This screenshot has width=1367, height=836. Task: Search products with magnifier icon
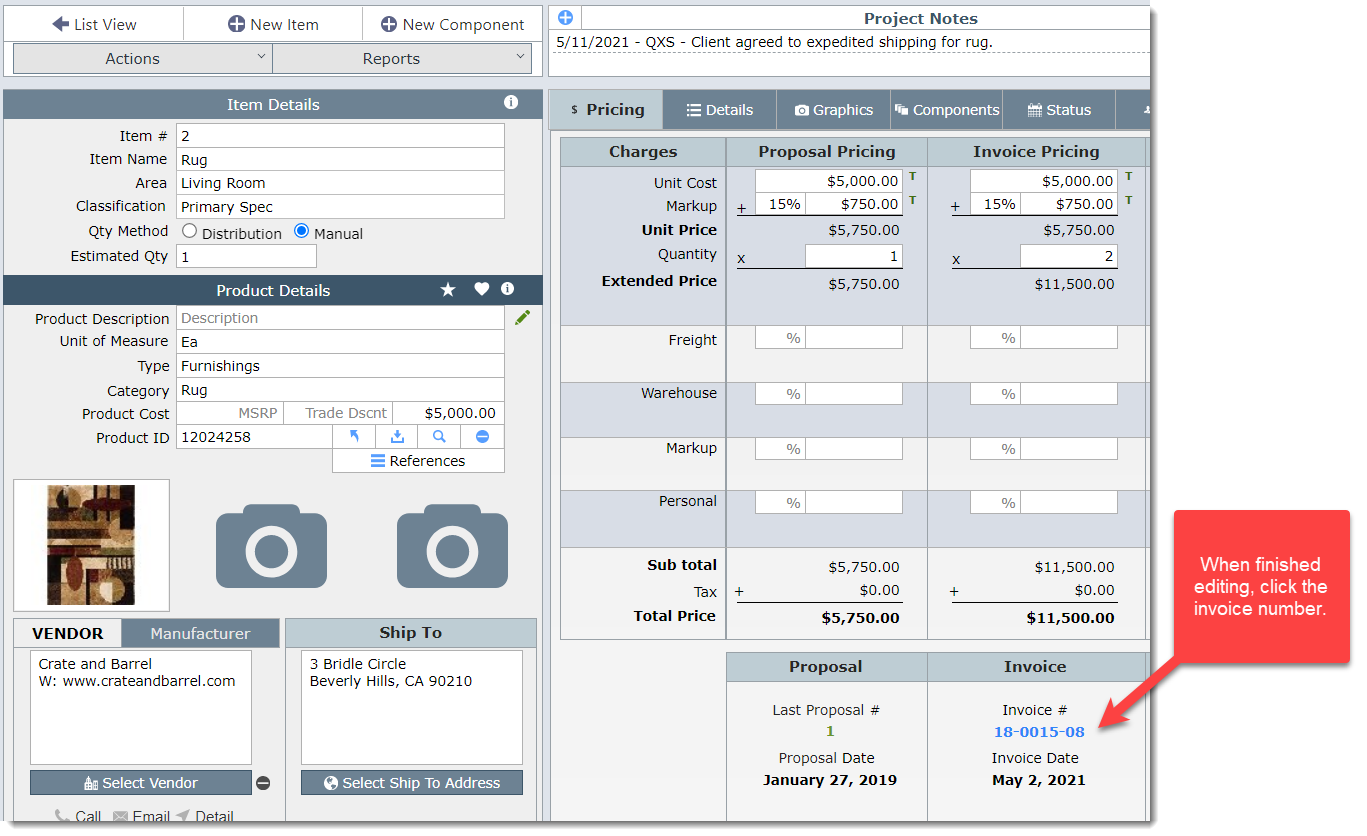pyautogui.click(x=439, y=437)
